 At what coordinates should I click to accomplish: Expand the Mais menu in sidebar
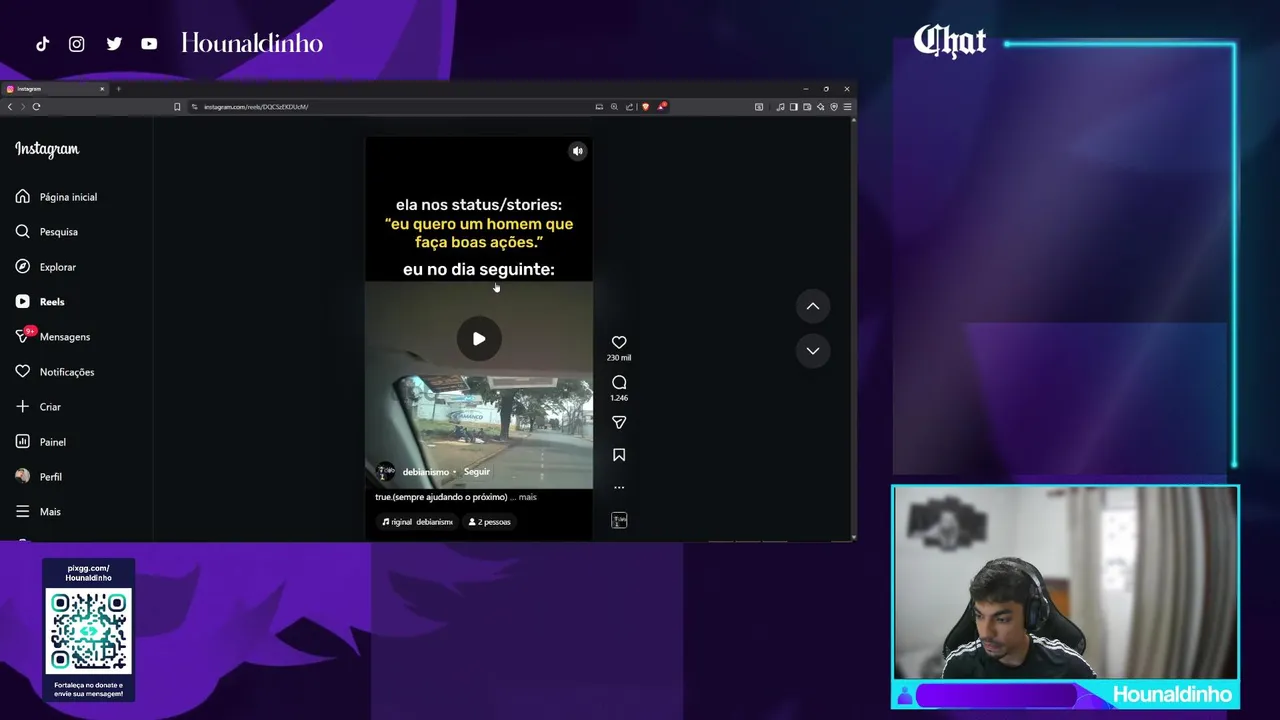pos(38,512)
